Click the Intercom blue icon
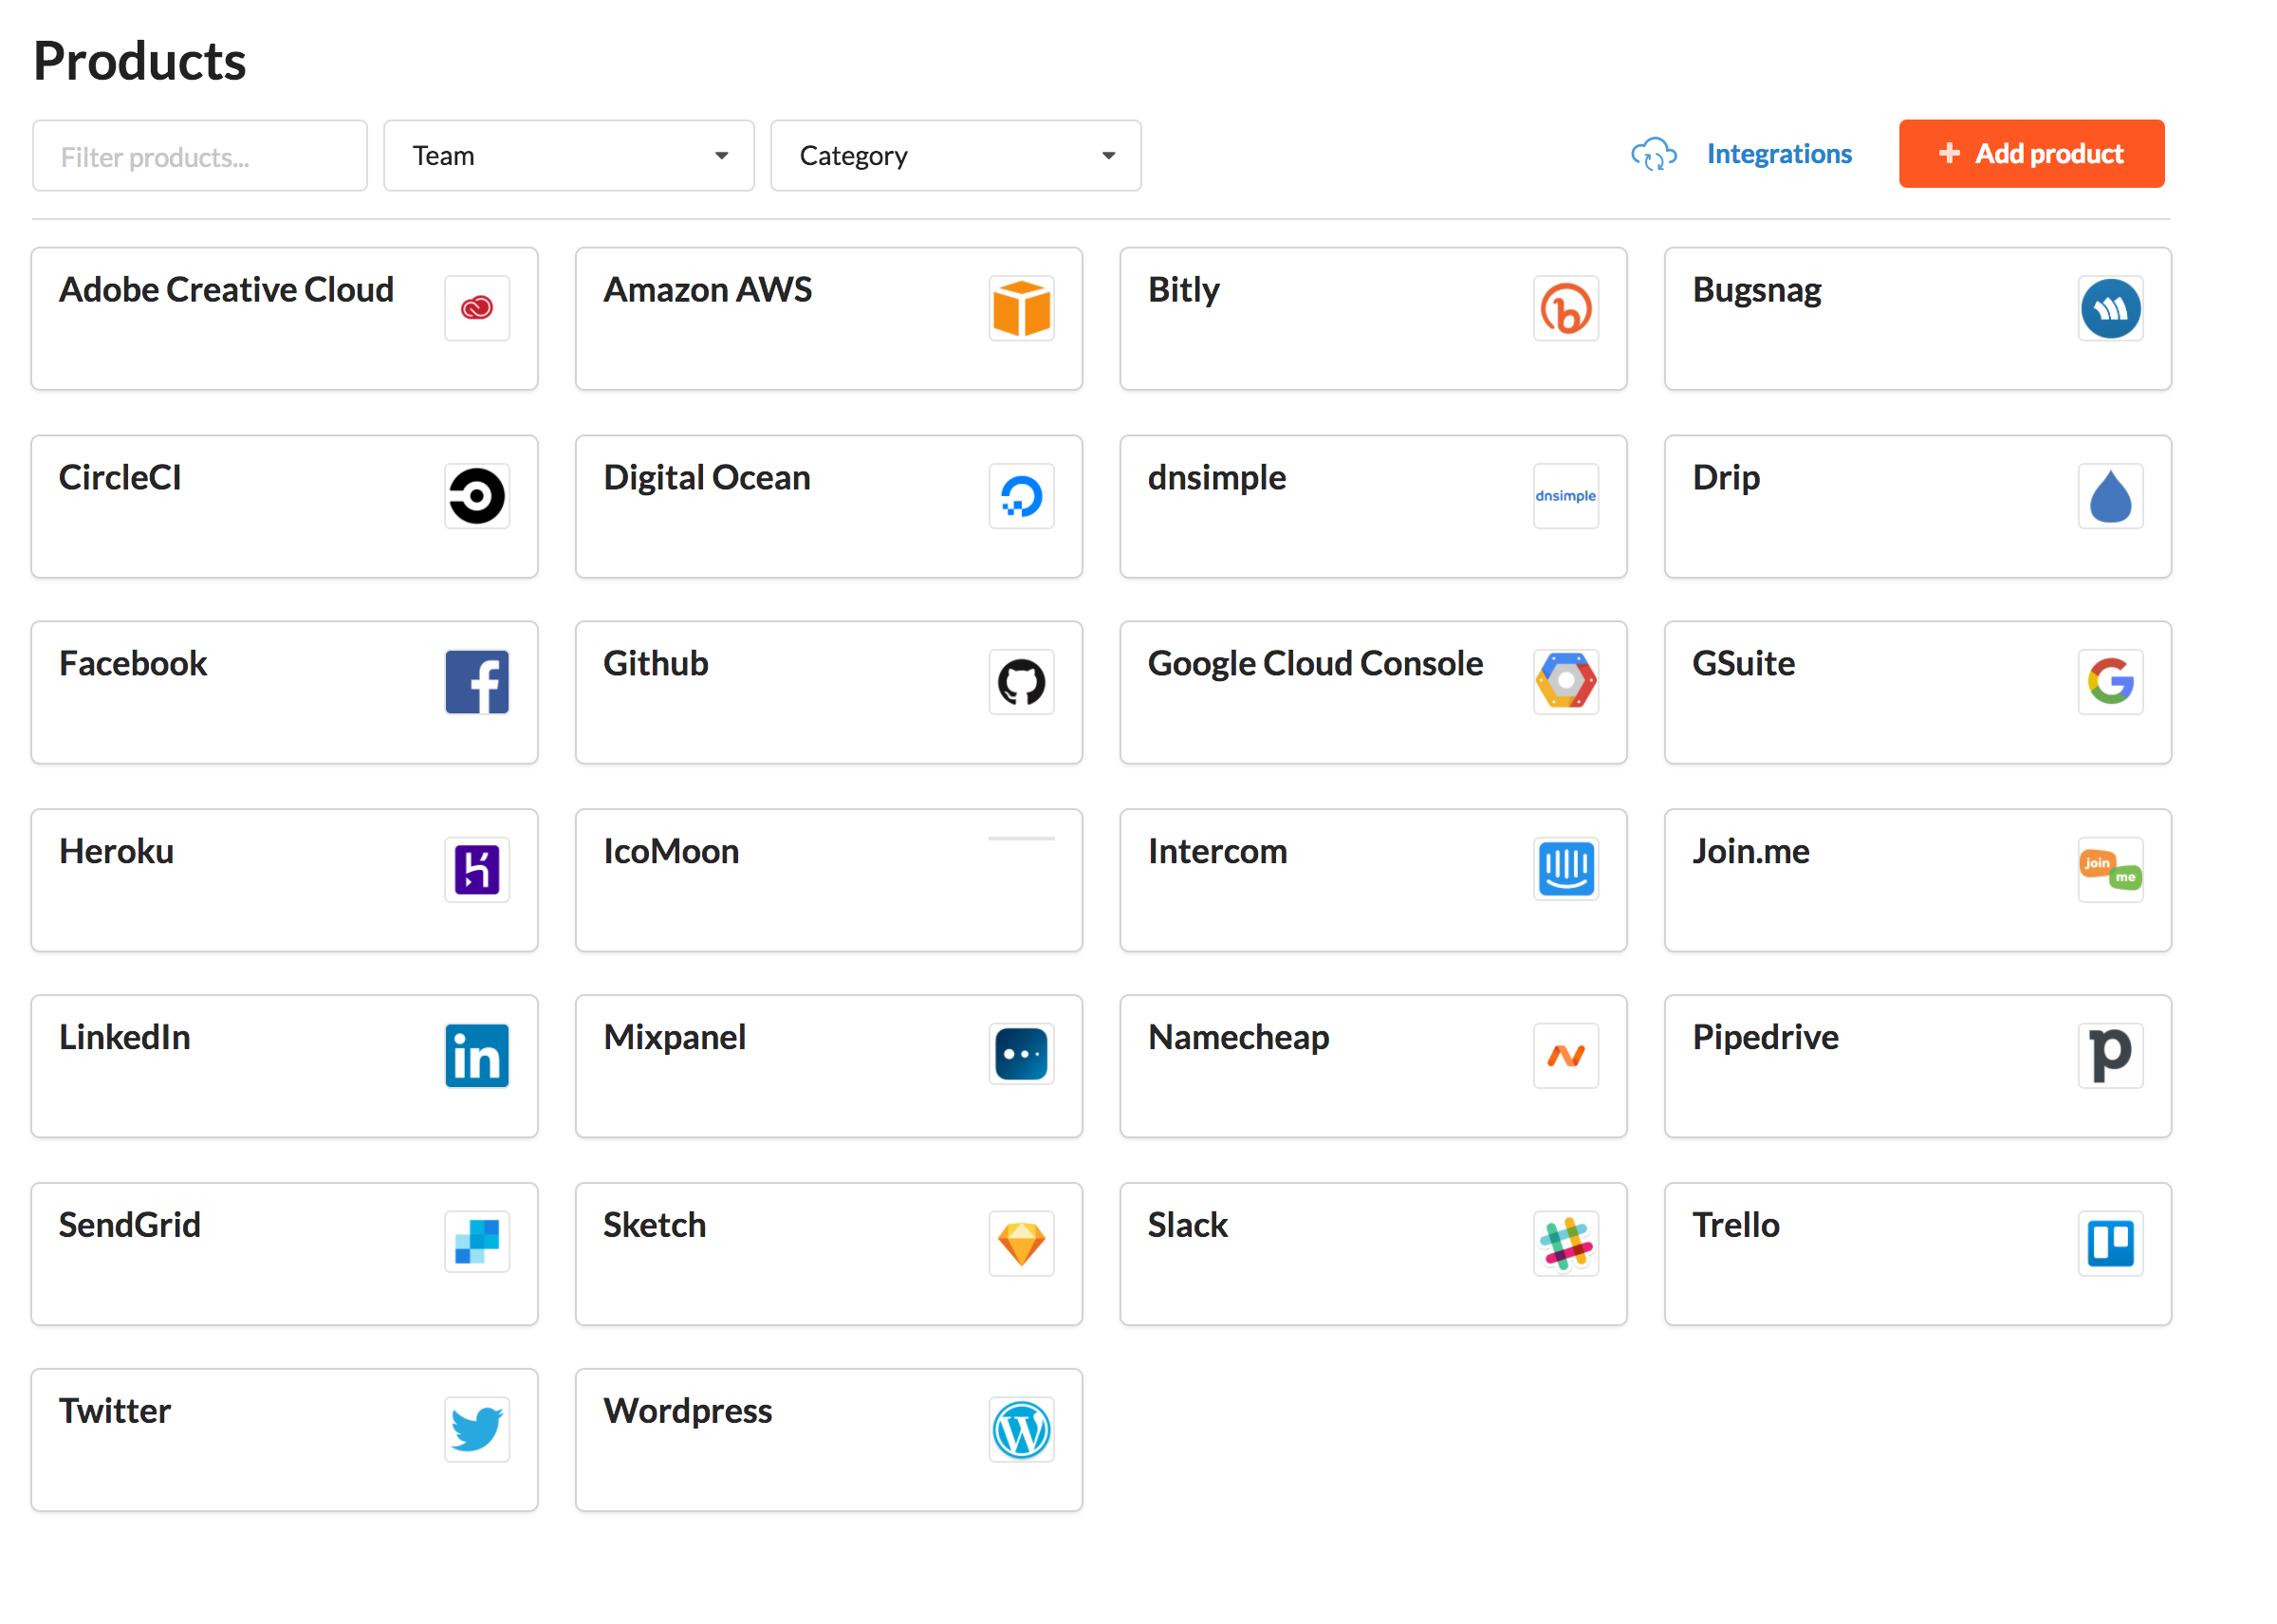2277x1624 pixels. (1565, 869)
